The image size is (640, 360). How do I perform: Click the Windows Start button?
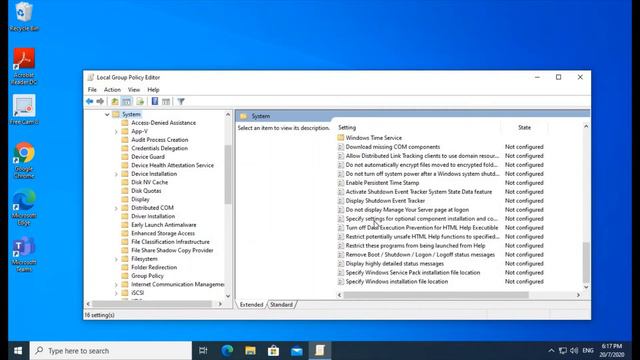[18, 351]
